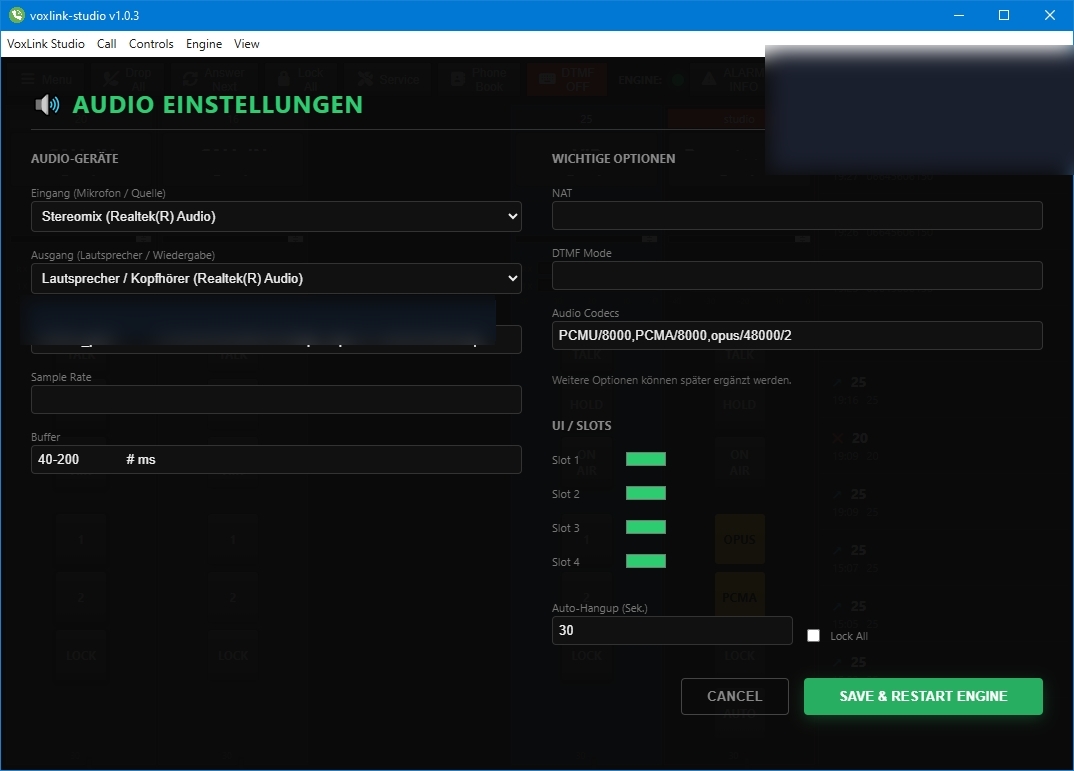Click the CANCEL button
This screenshot has height=771, width=1074.
[x=735, y=696]
